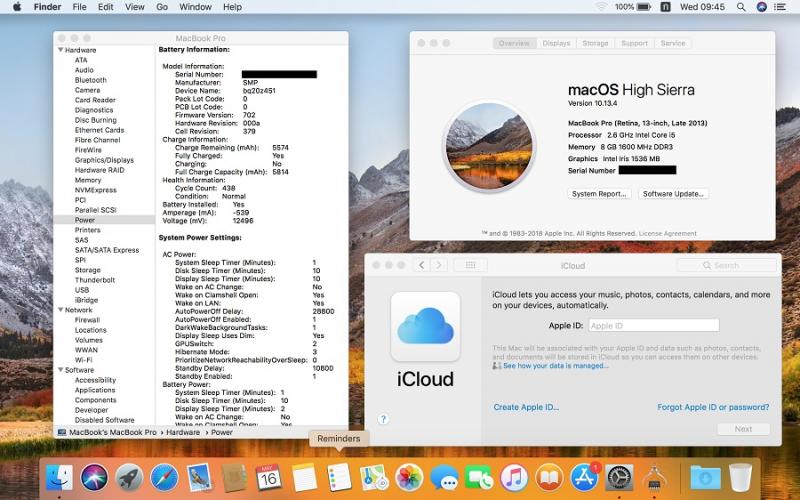Viewport: 800px width, 500px height.
Task: Switch to Displays tab in About This Mac
Action: [x=556, y=43]
